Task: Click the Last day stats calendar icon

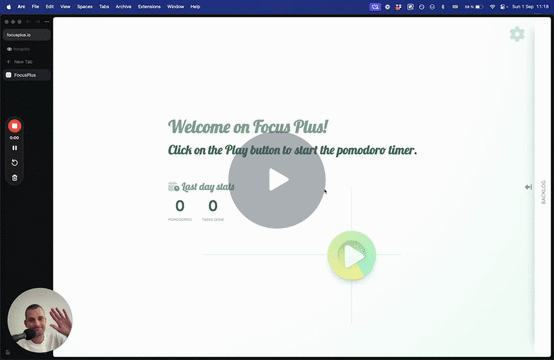Action: coord(173,187)
